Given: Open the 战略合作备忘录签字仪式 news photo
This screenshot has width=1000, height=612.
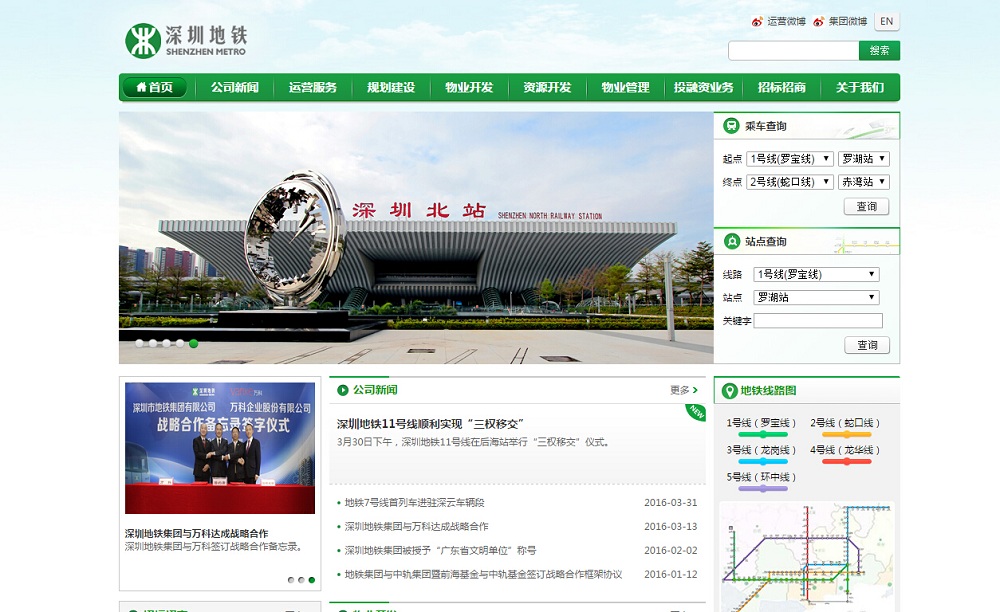Looking at the screenshot, I should coord(220,448).
